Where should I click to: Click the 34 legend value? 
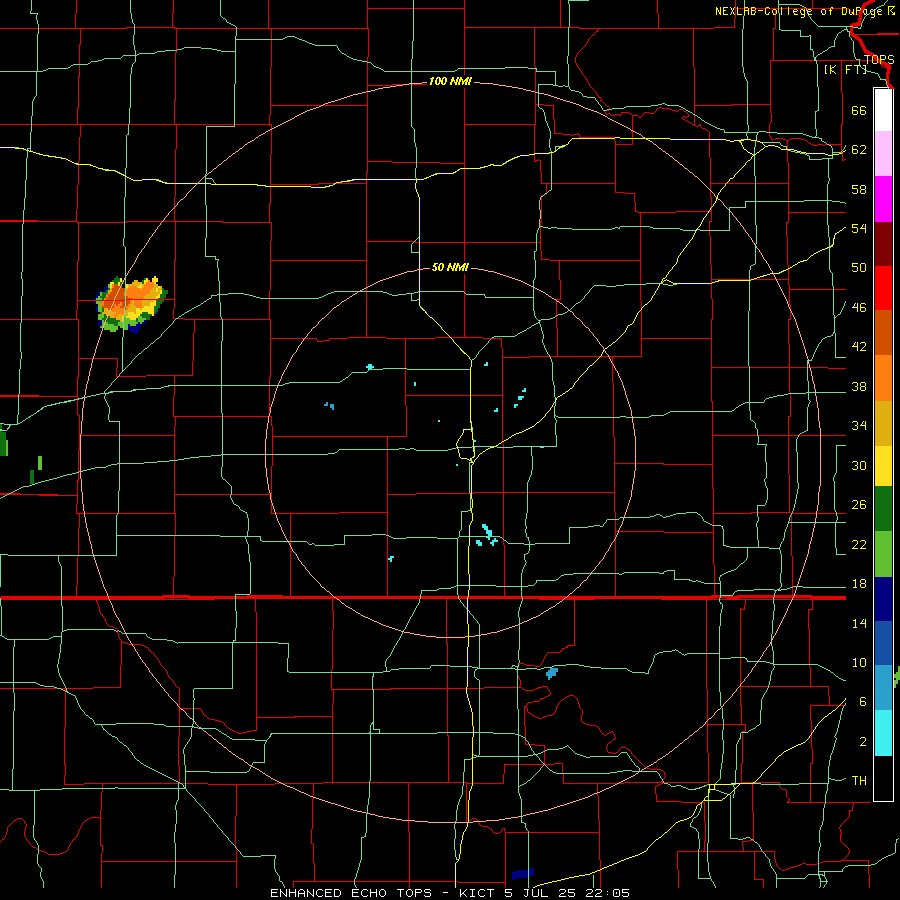[x=859, y=426]
